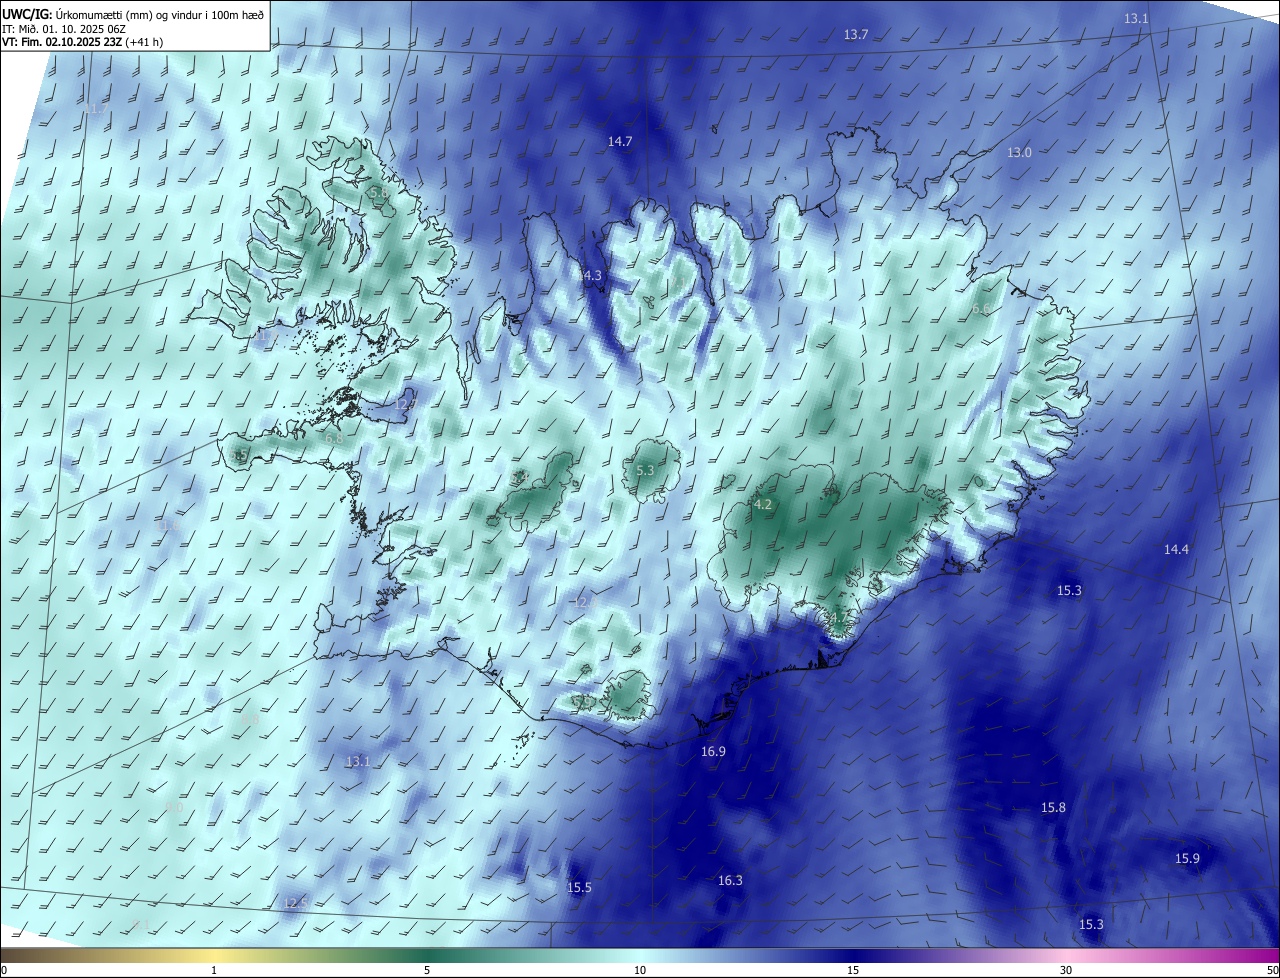Click the map title 'UWC/IG: Úrkomumætti (mm) og vindur'
The height and width of the screenshot is (978, 1280).
(x=133, y=14)
